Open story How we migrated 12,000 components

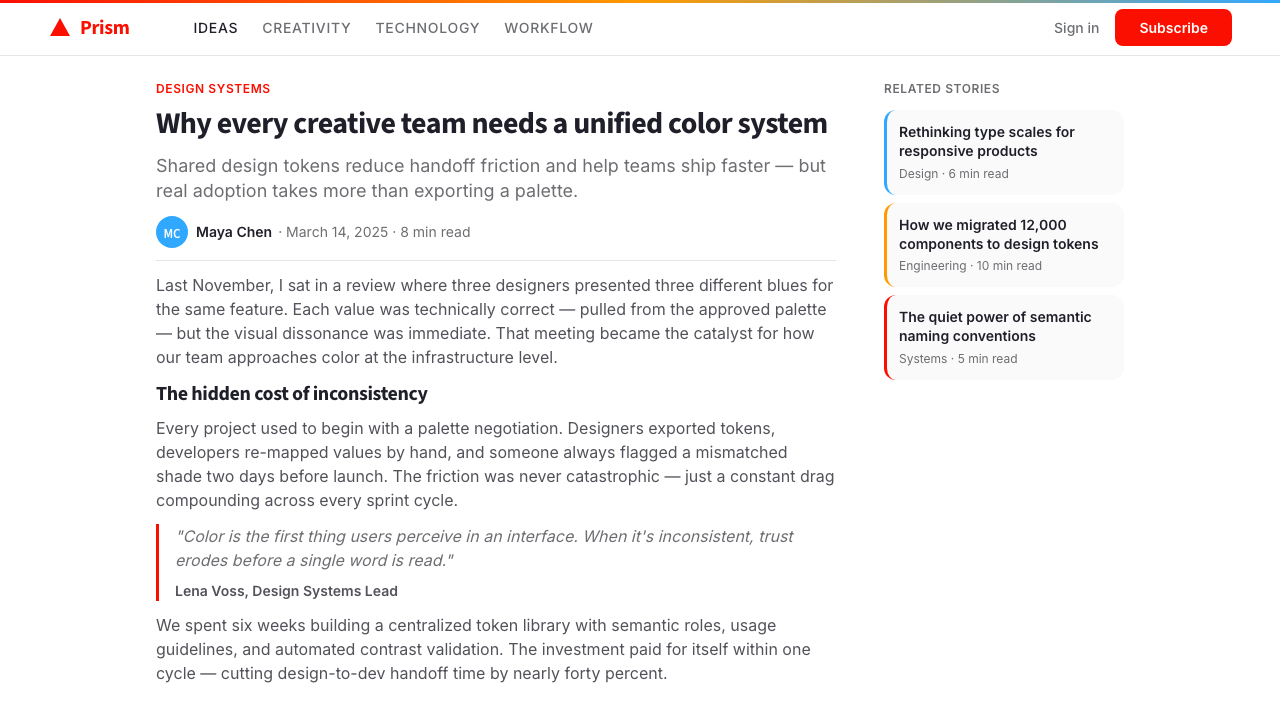tap(1004, 245)
